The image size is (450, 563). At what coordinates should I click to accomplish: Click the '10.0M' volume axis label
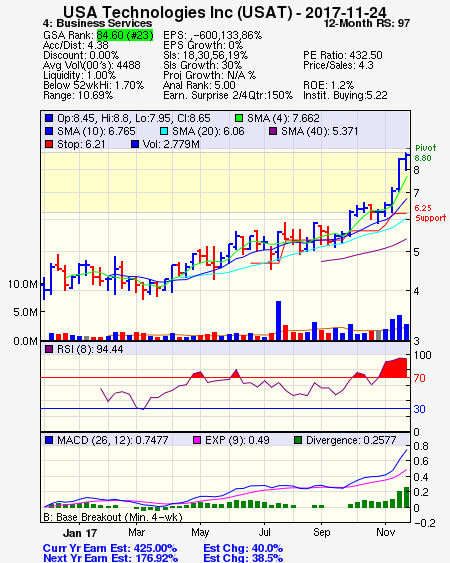[x=23, y=284]
